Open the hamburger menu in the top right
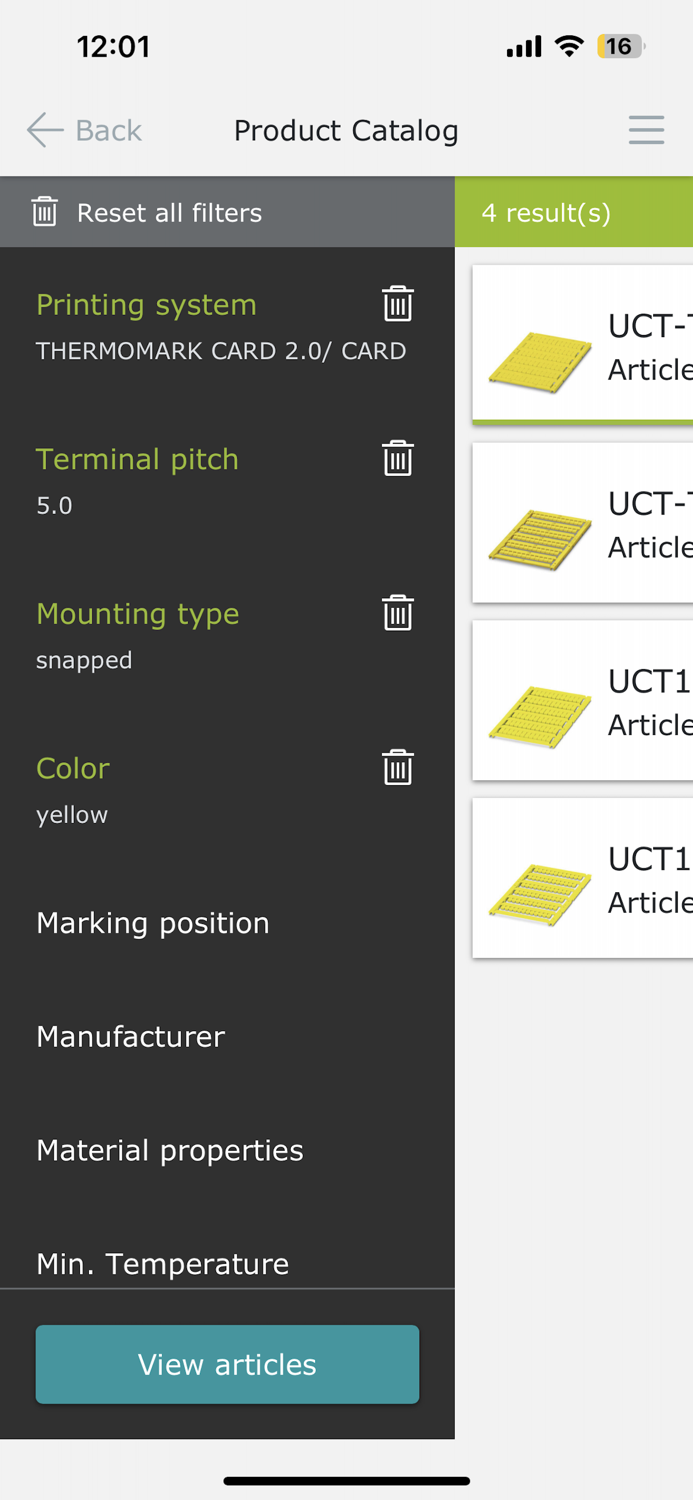 tap(647, 129)
